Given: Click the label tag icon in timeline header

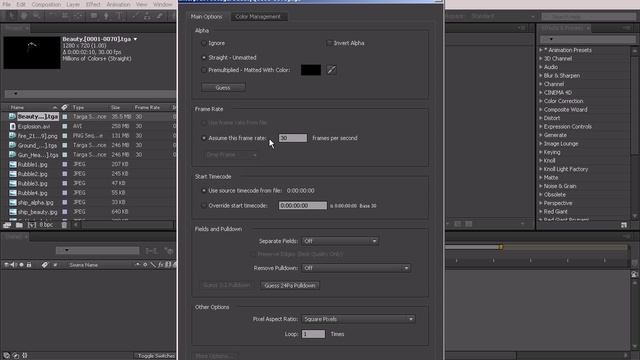Looking at the screenshot, I should [x=44, y=265].
